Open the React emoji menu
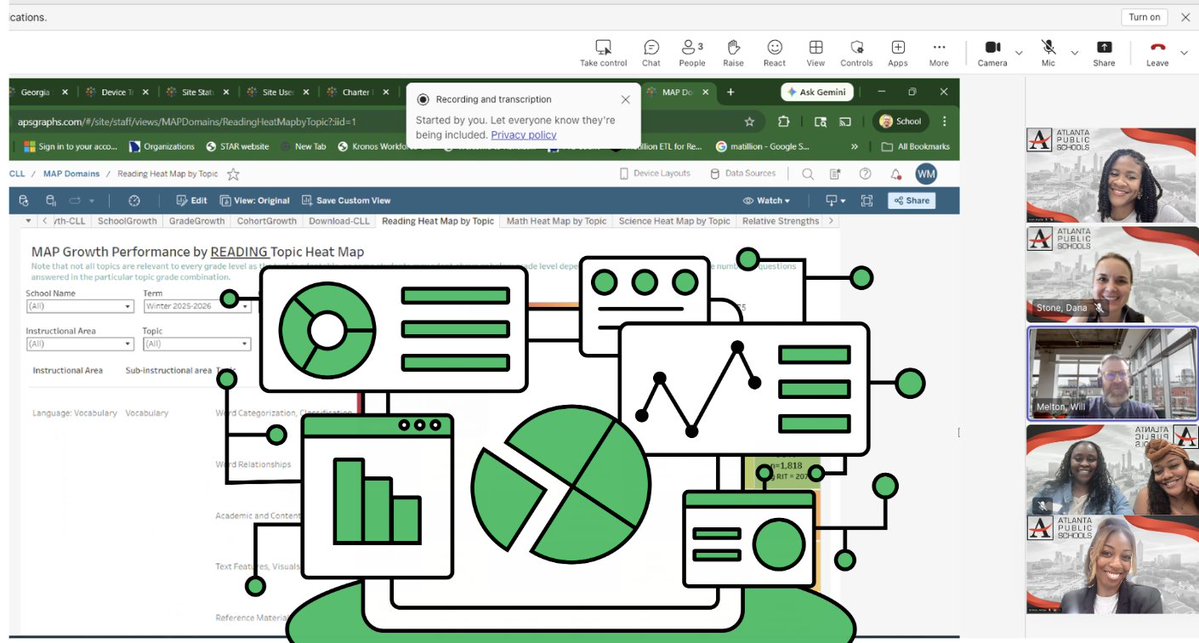This screenshot has width=1199, height=643. click(x=775, y=54)
